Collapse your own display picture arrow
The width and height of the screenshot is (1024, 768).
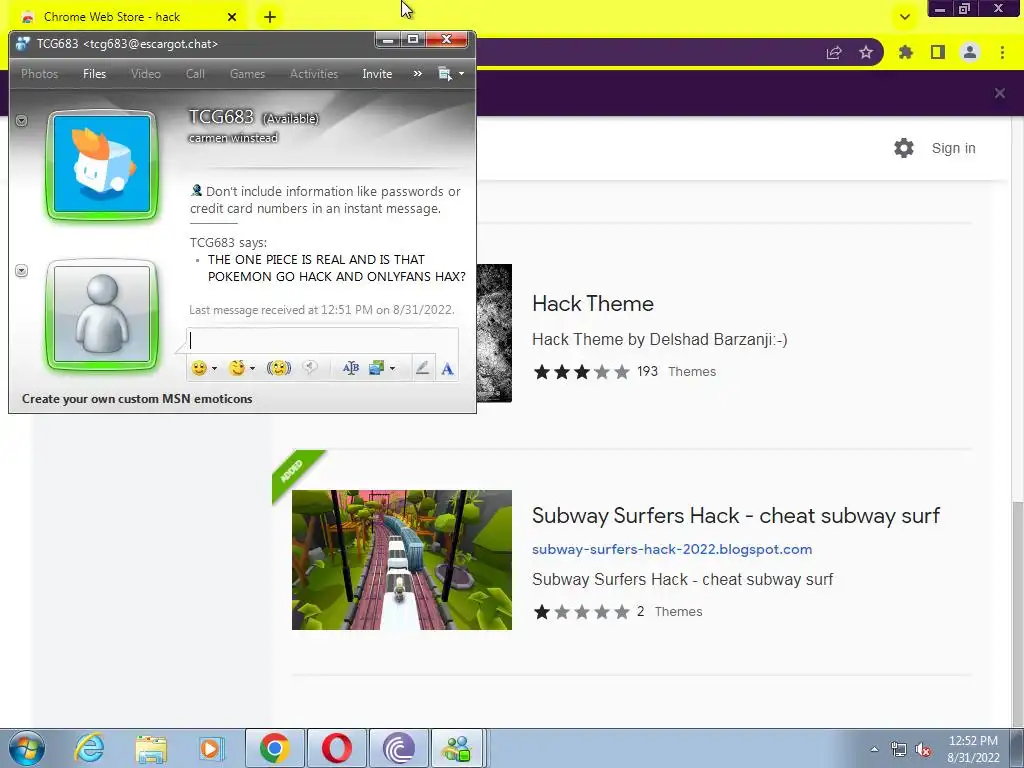[22, 270]
